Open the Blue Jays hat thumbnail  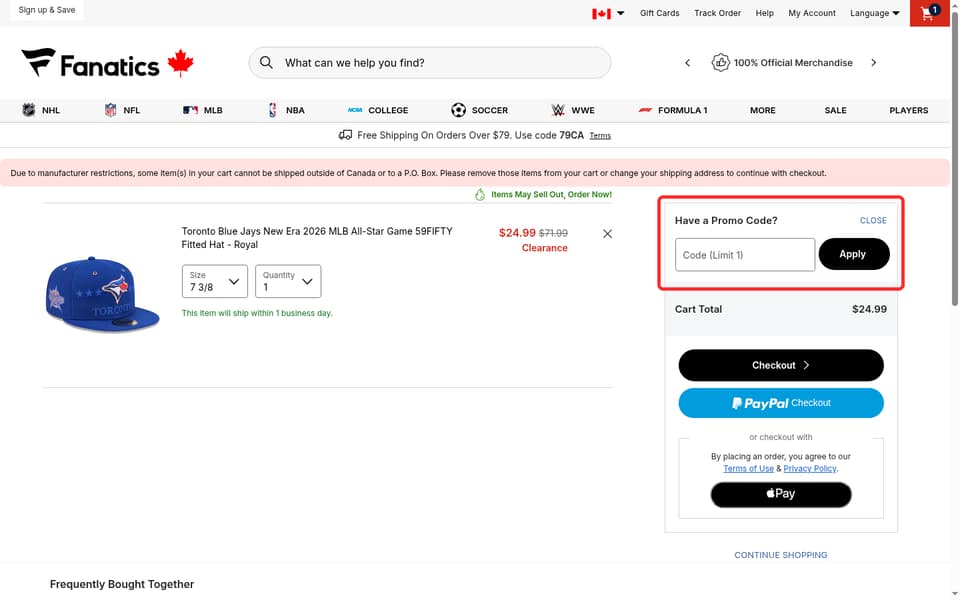click(x=102, y=295)
